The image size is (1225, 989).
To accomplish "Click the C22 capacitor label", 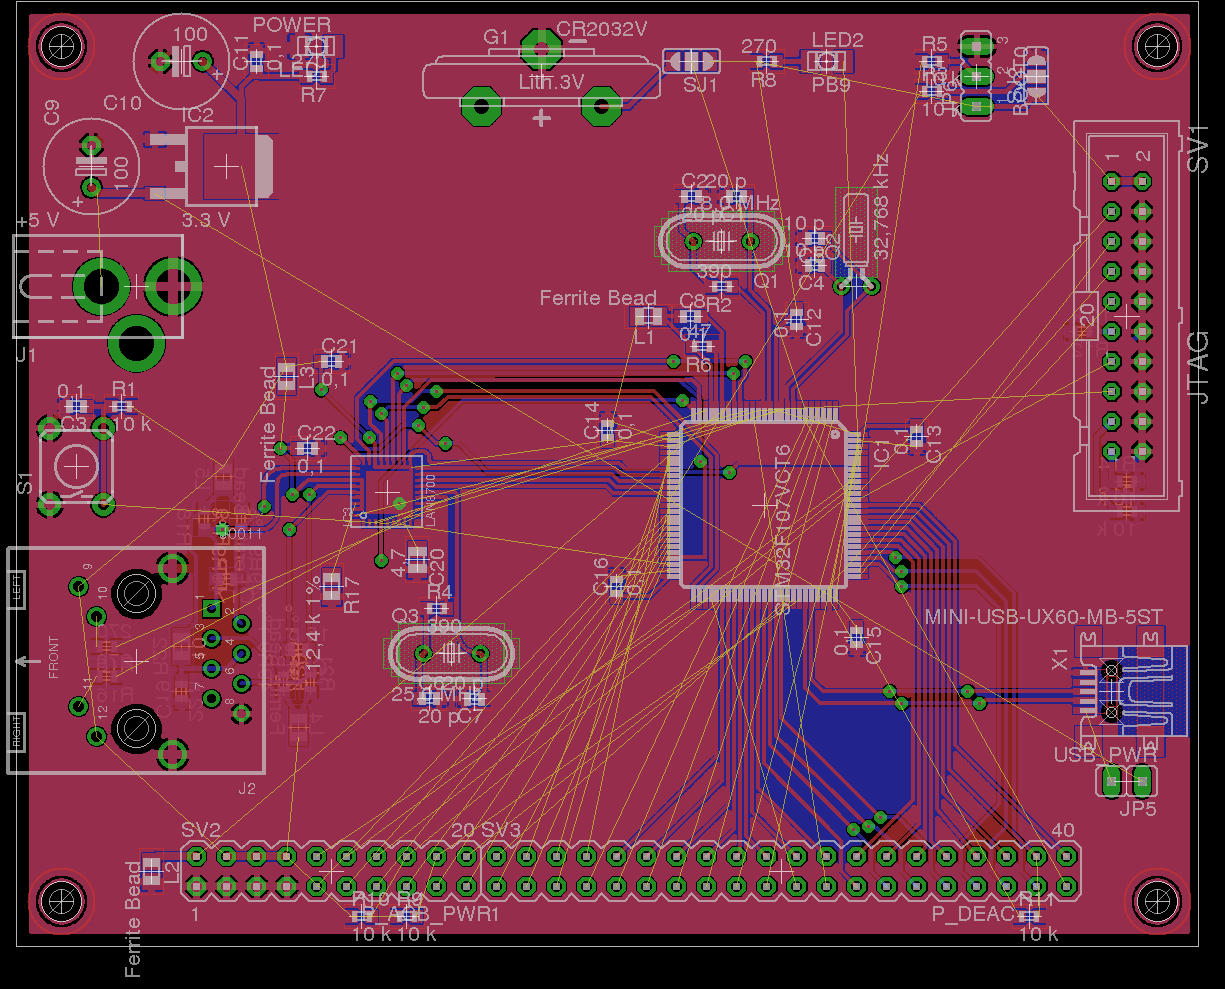I will pyautogui.click(x=317, y=433).
